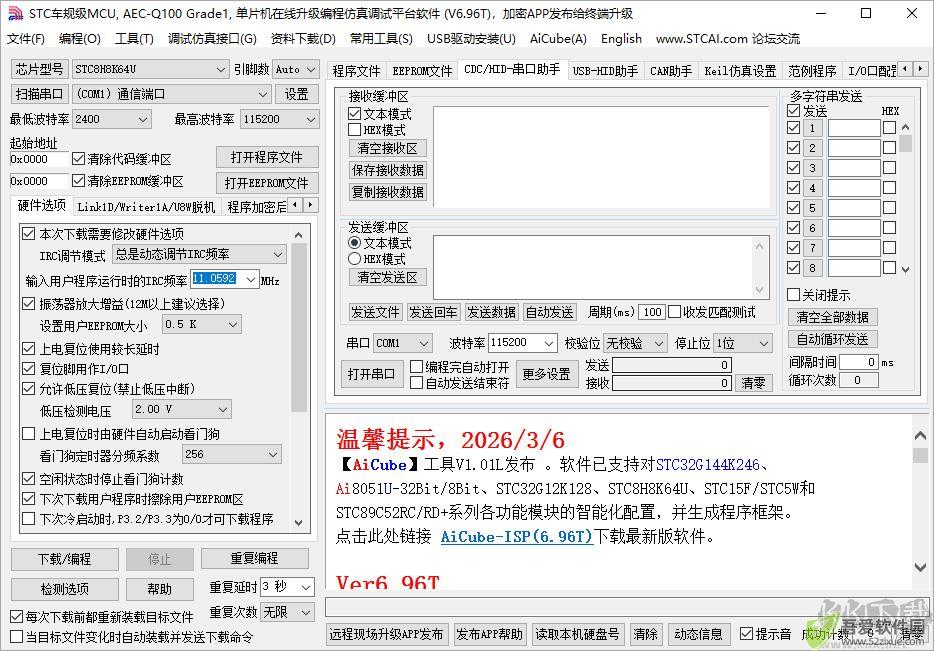Screen dimensions: 934x651
Task: Open the 编程(O) menu
Action: [x=79, y=39]
